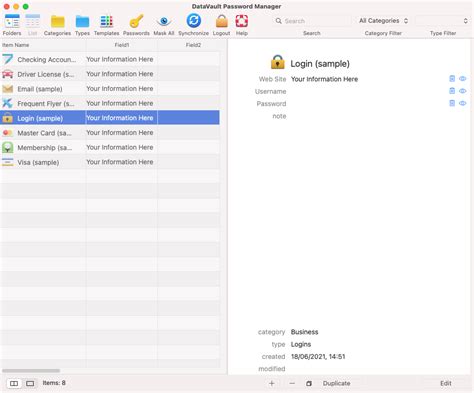Image resolution: width=474 pixels, height=393 pixels.
Task: Select the Email (sample) row
Action: tap(110, 89)
